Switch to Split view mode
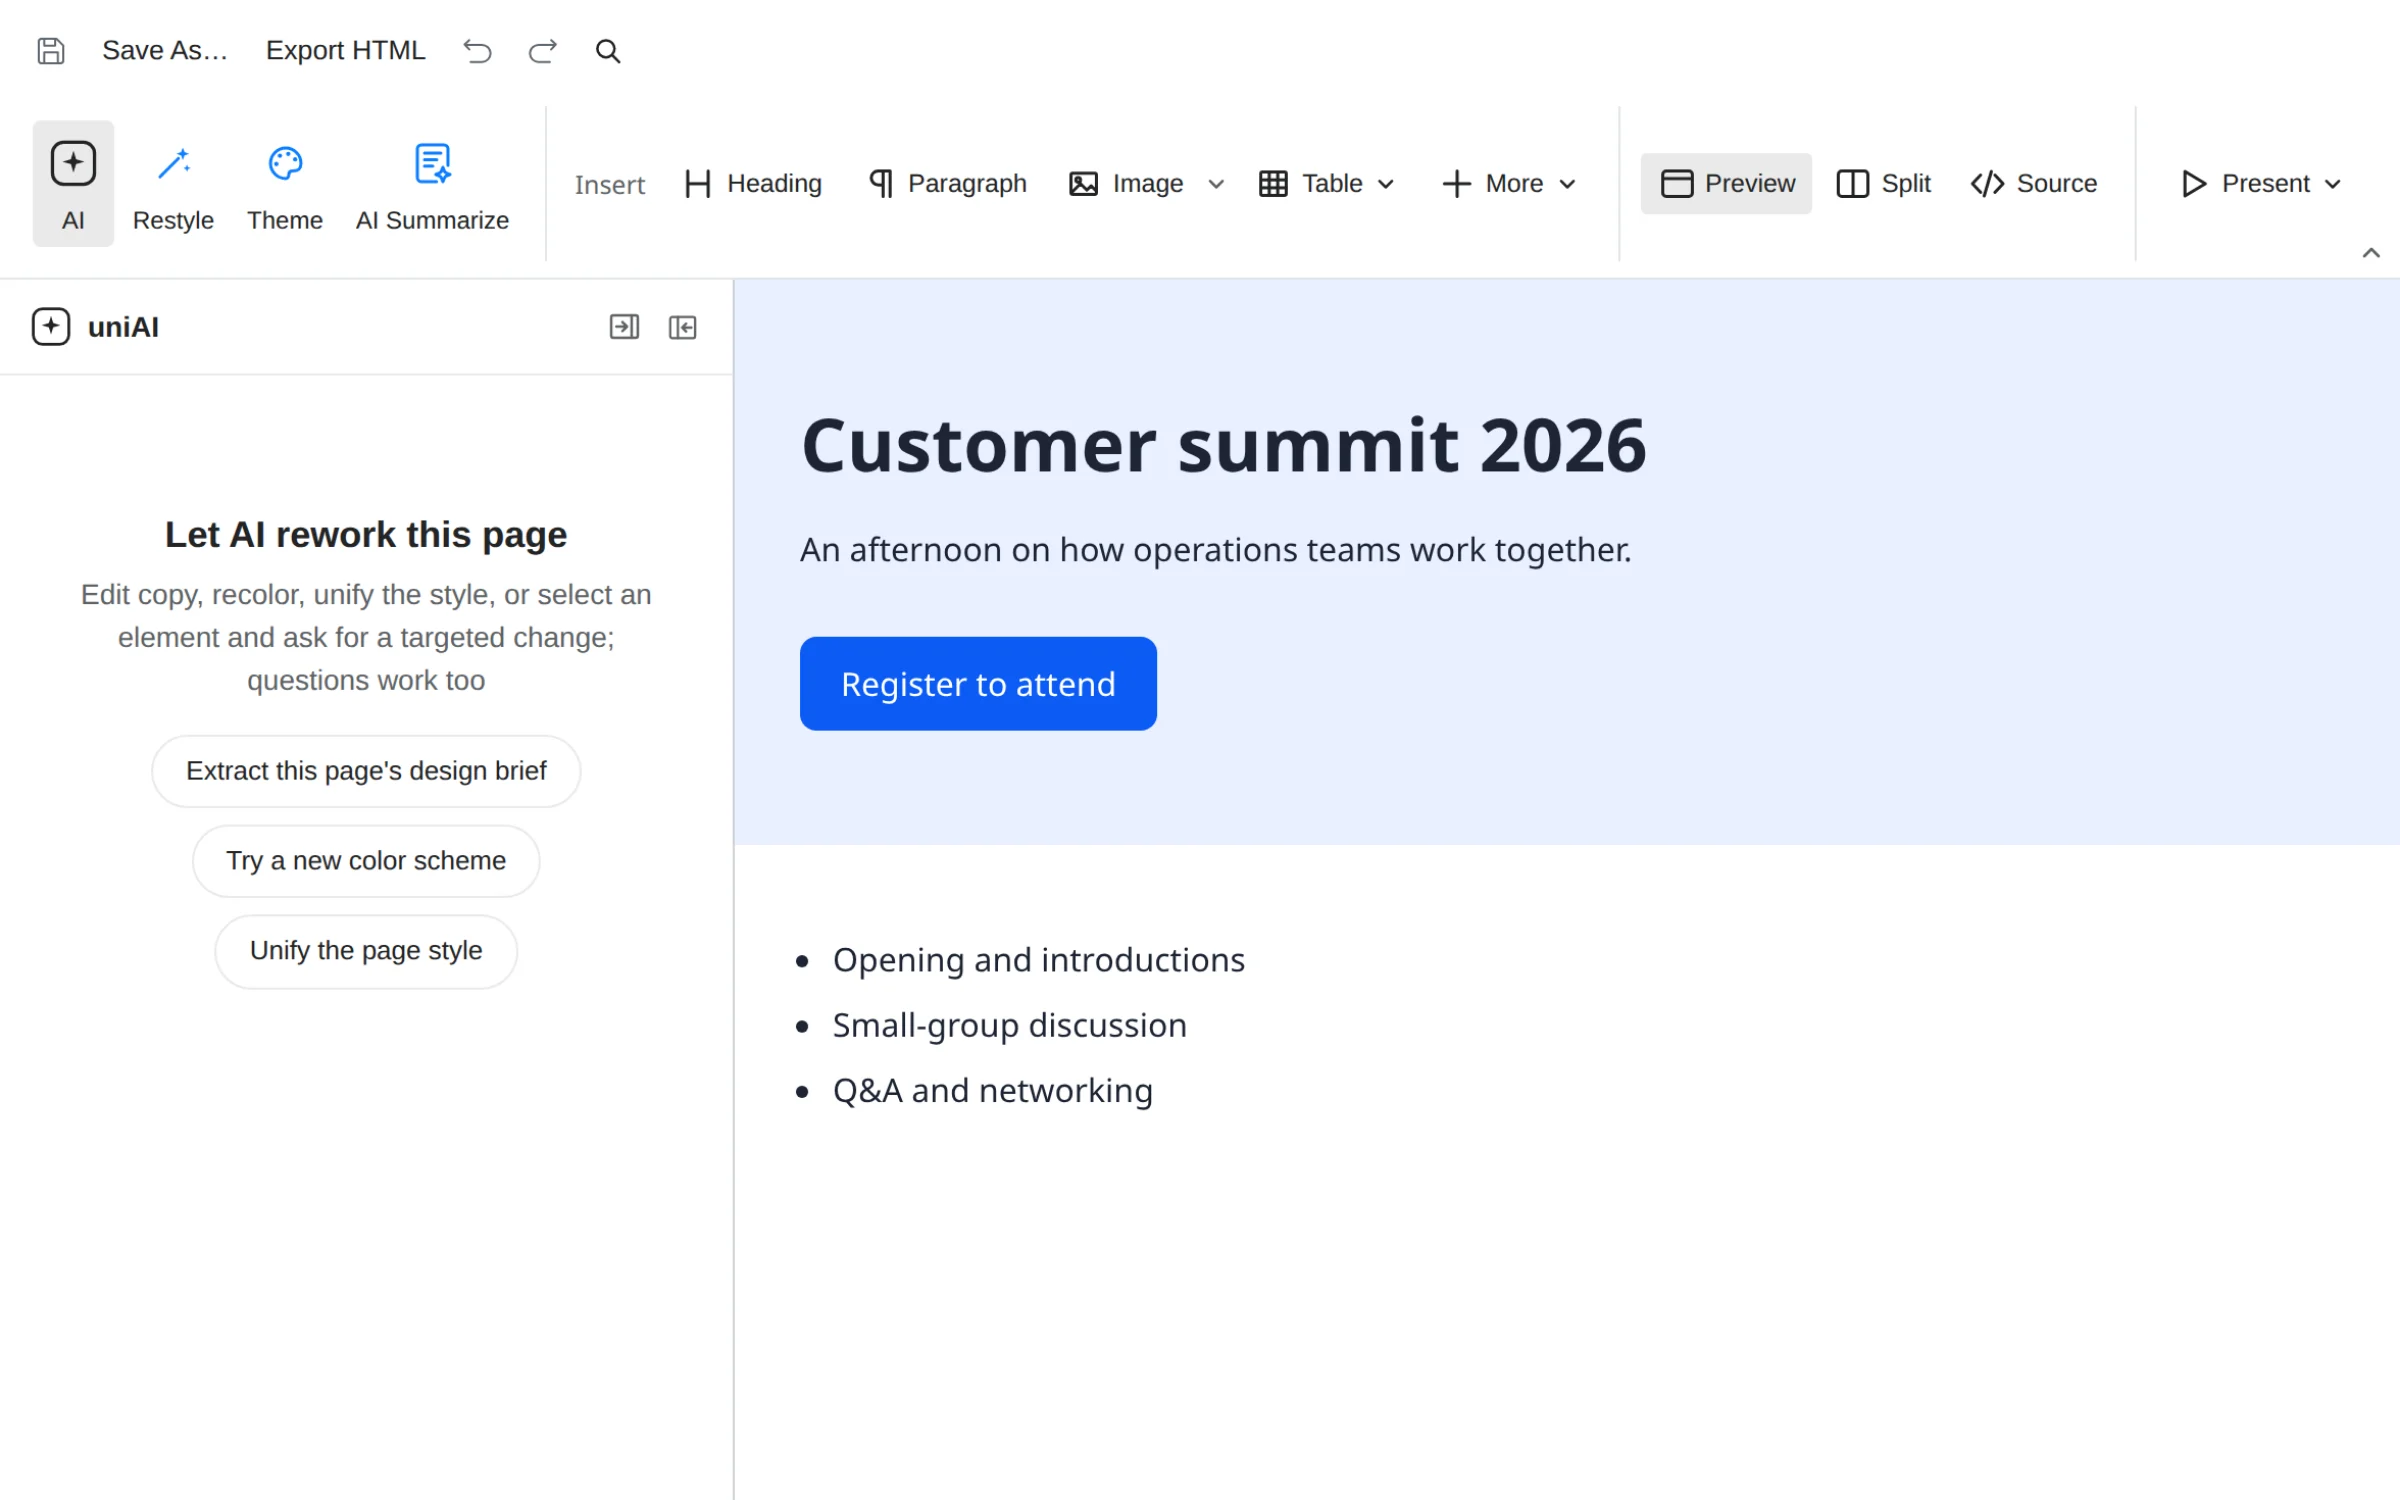This screenshot has width=2400, height=1500. click(x=1883, y=184)
